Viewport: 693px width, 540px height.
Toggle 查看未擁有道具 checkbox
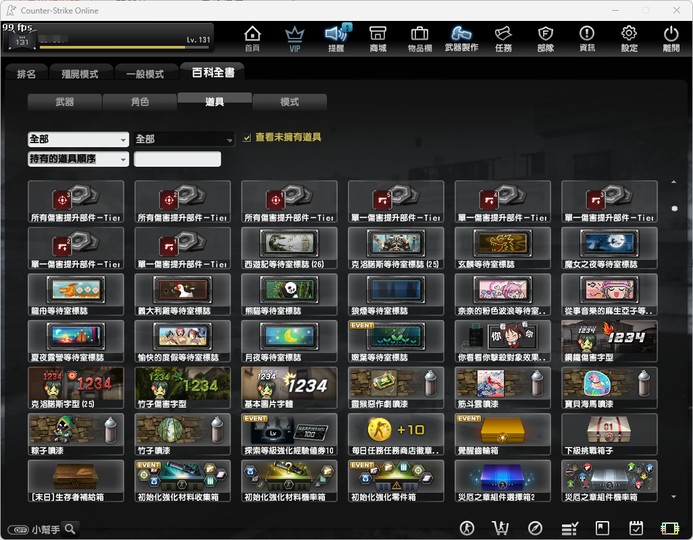pyautogui.click(x=247, y=138)
